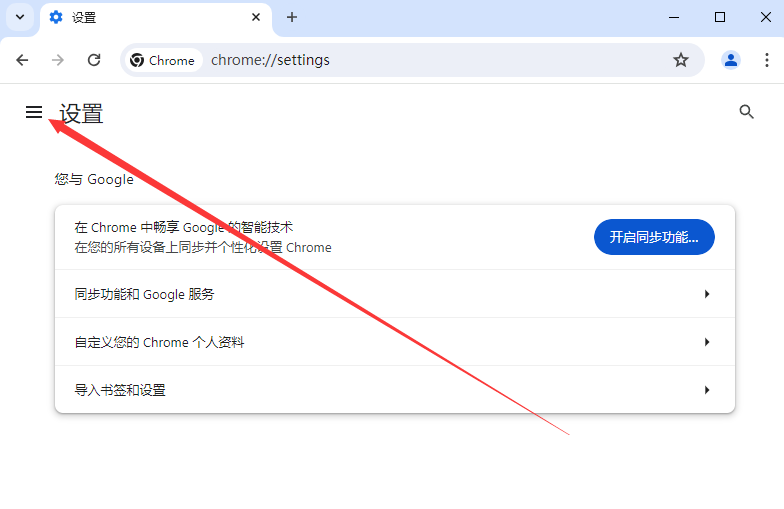Screen dimensions: 784x509
Task: Maximize the Chrome window
Action: (x=720, y=17)
